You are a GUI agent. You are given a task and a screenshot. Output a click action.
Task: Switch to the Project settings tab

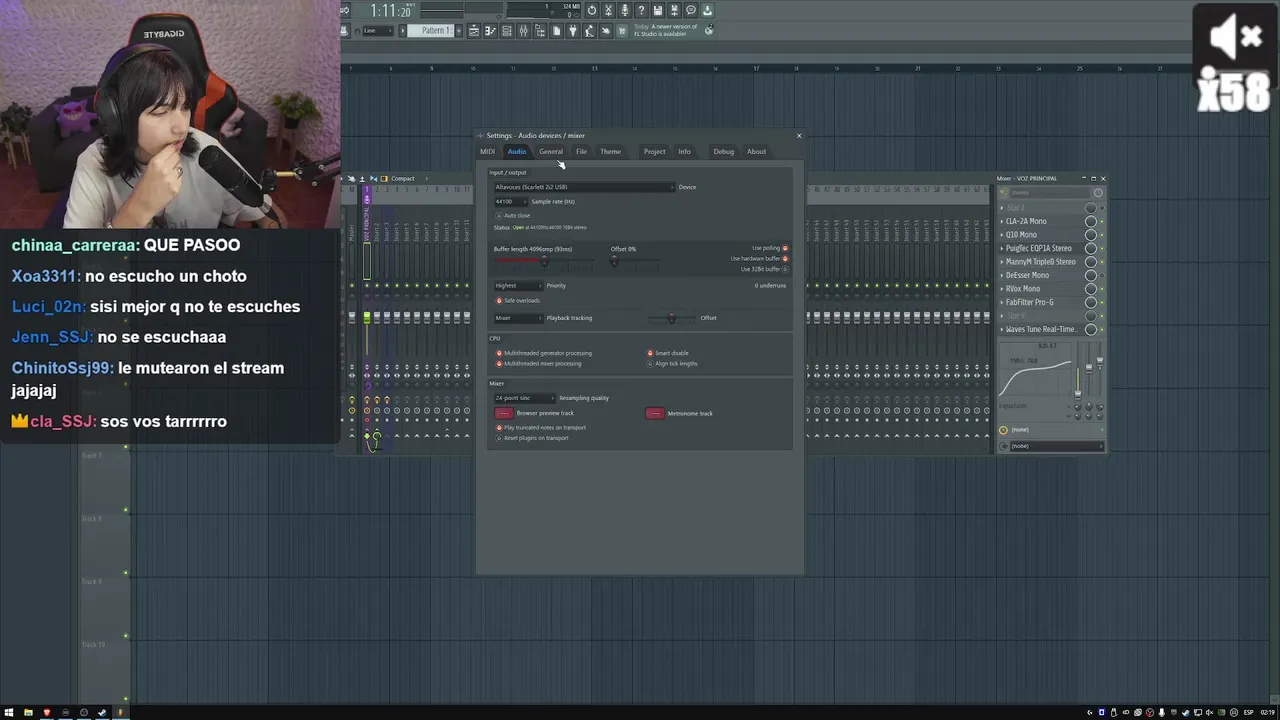[654, 152]
